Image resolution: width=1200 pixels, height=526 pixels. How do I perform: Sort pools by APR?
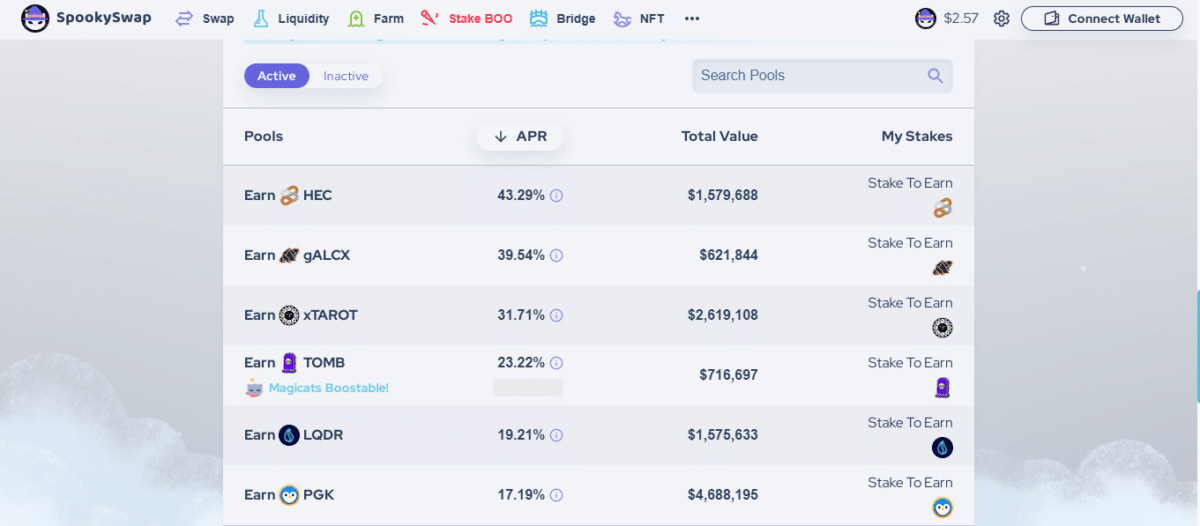(520, 136)
